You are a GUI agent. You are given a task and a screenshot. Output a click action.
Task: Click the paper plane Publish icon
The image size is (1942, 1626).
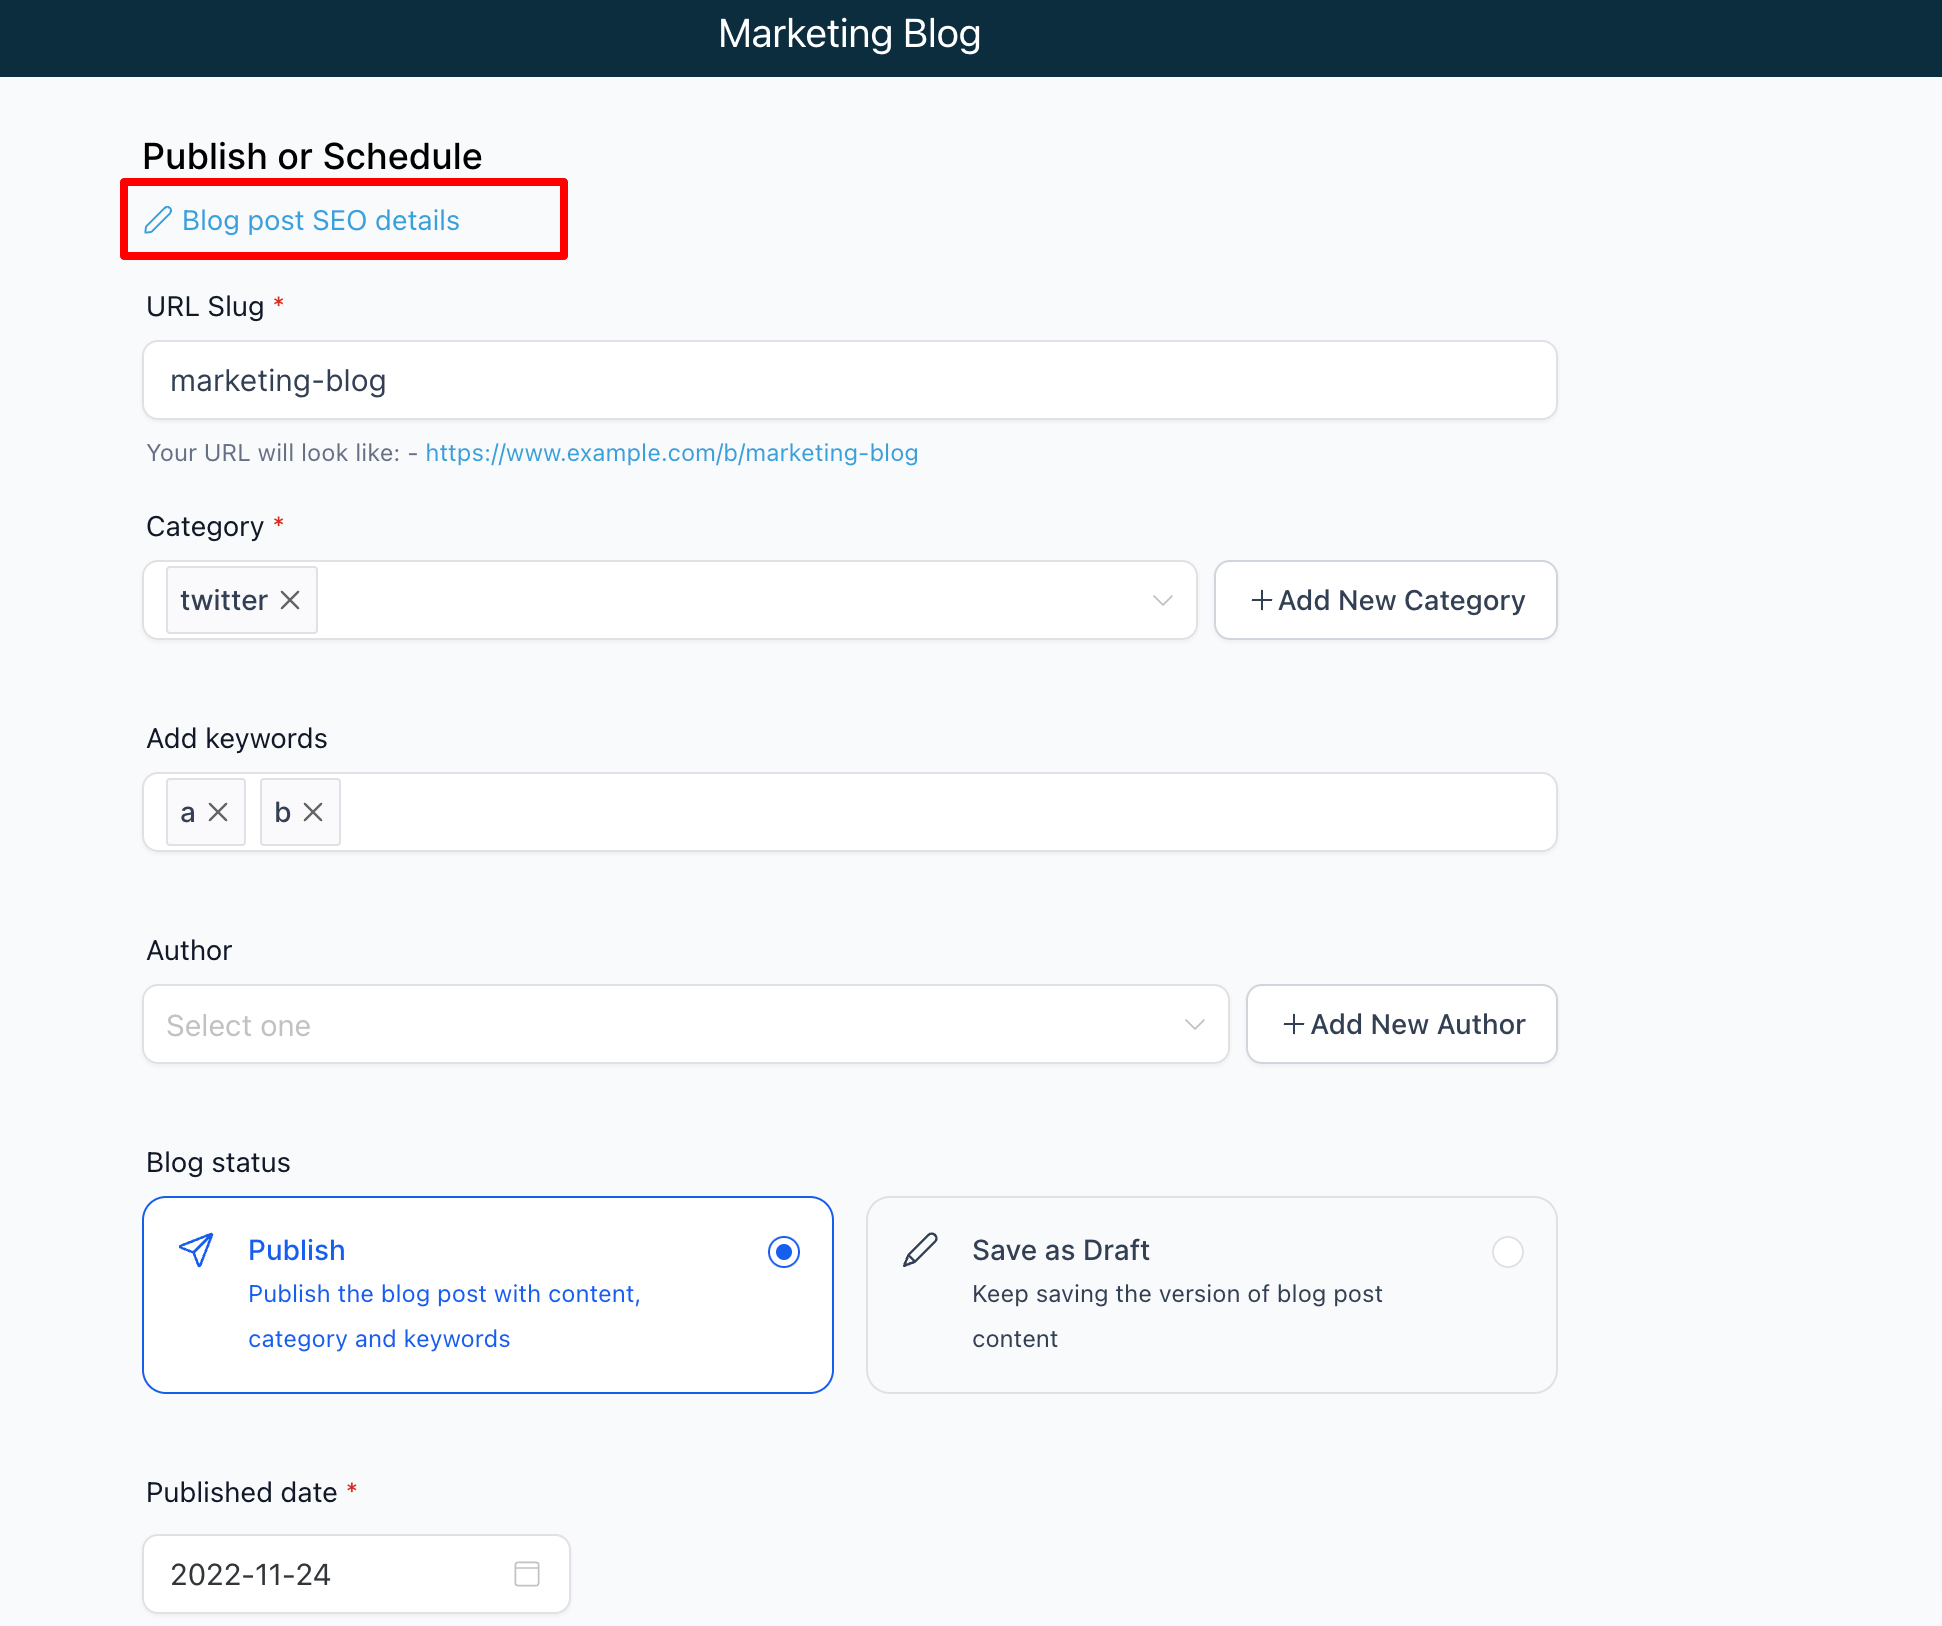coord(196,1249)
